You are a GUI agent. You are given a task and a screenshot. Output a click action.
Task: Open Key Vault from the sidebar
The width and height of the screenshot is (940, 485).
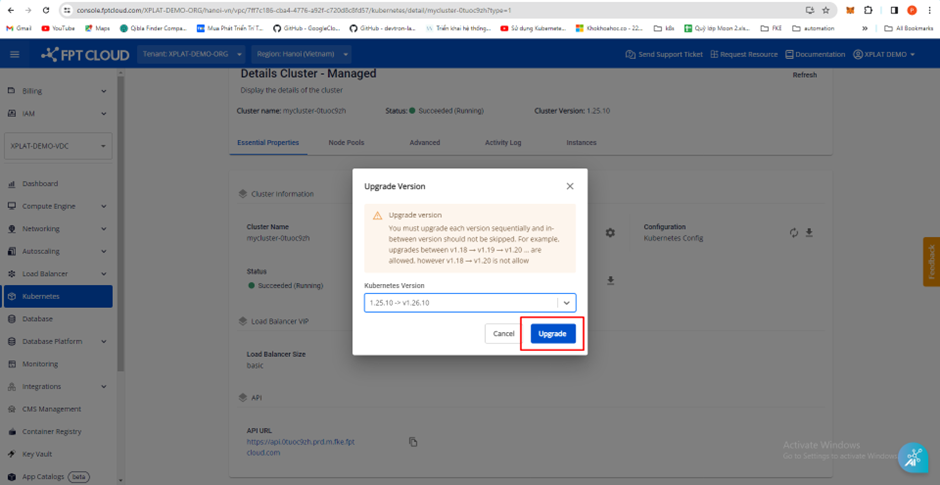pos(37,454)
